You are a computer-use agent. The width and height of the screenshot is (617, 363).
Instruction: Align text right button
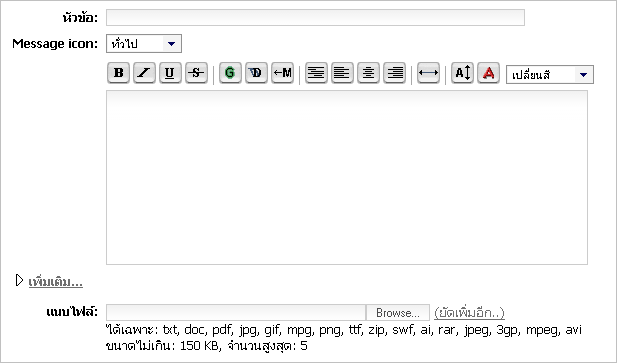pyautogui.click(x=394, y=73)
